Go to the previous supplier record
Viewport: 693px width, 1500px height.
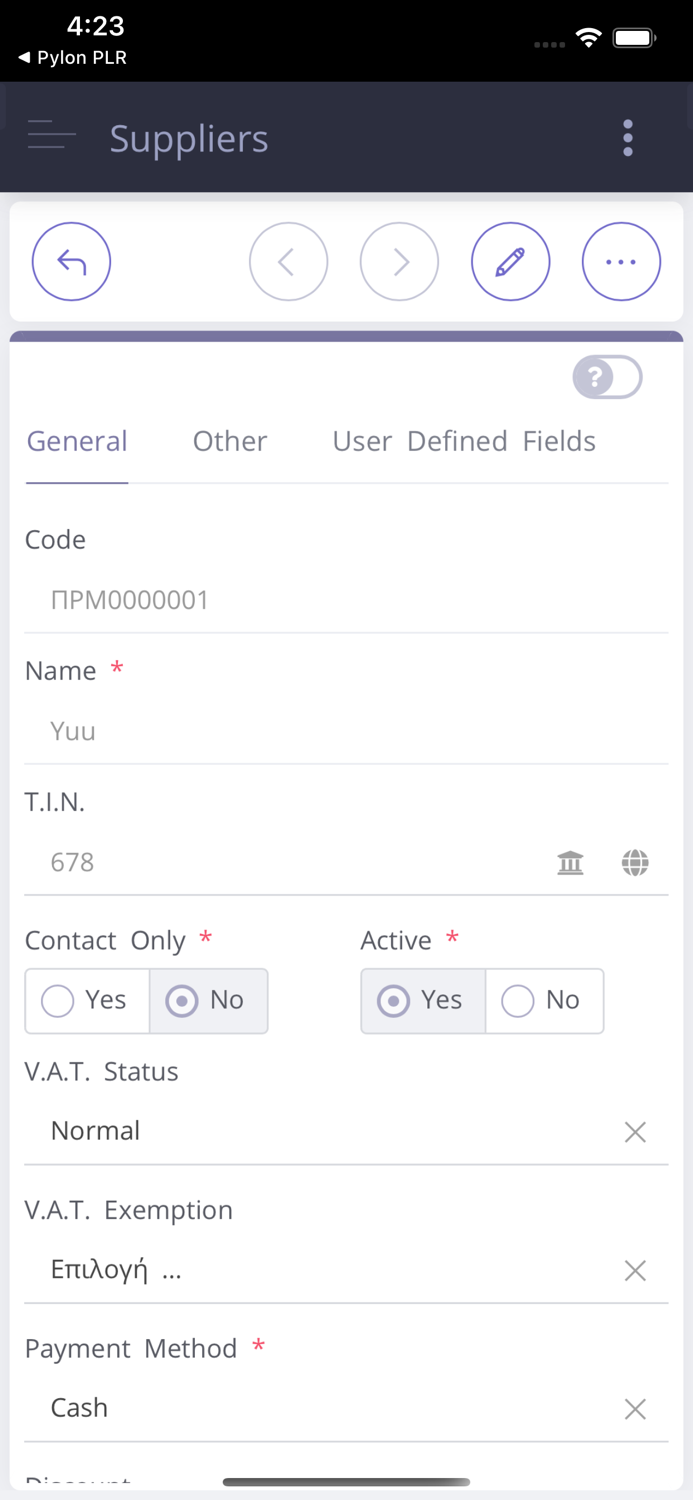(288, 262)
